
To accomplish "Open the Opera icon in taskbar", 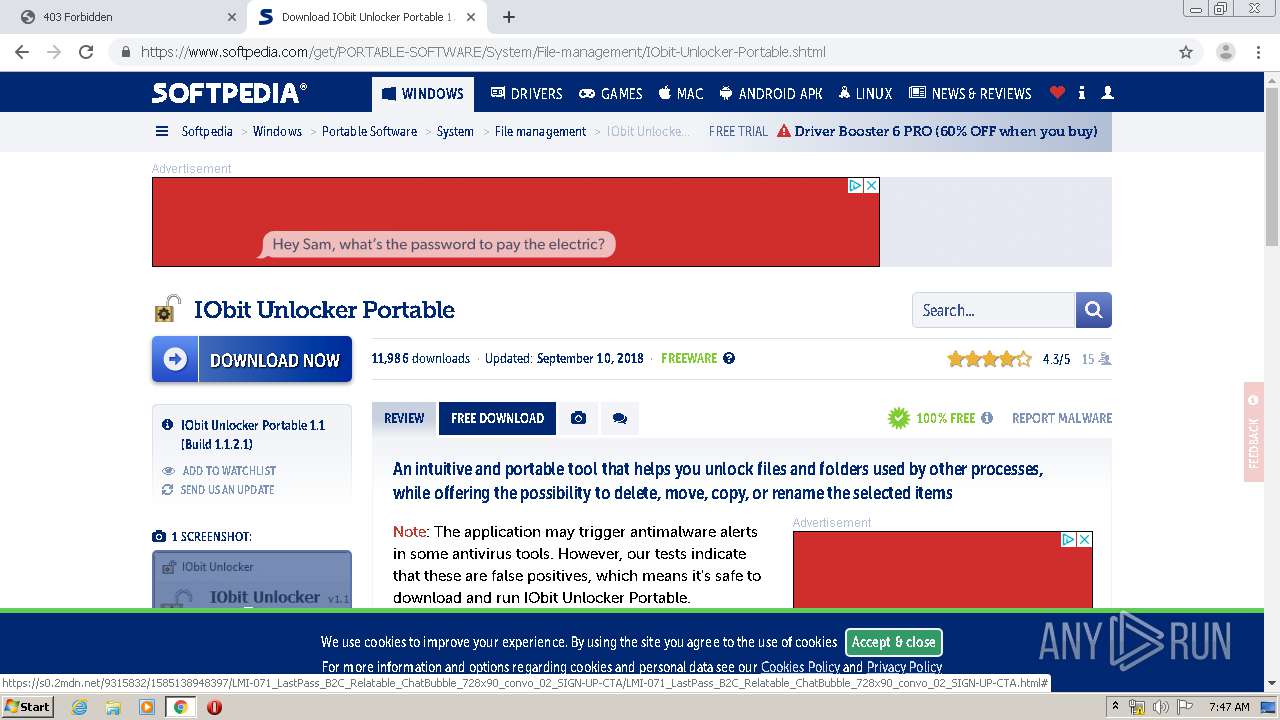I will 214,707.
